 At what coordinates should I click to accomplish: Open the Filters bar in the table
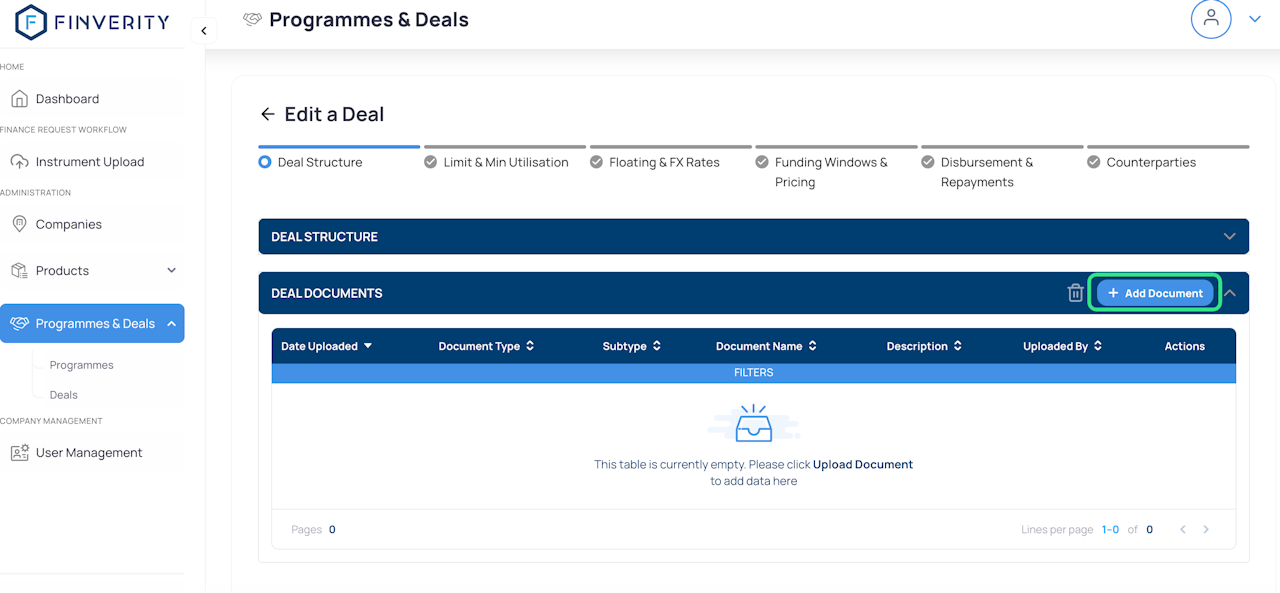coord(753,372)
